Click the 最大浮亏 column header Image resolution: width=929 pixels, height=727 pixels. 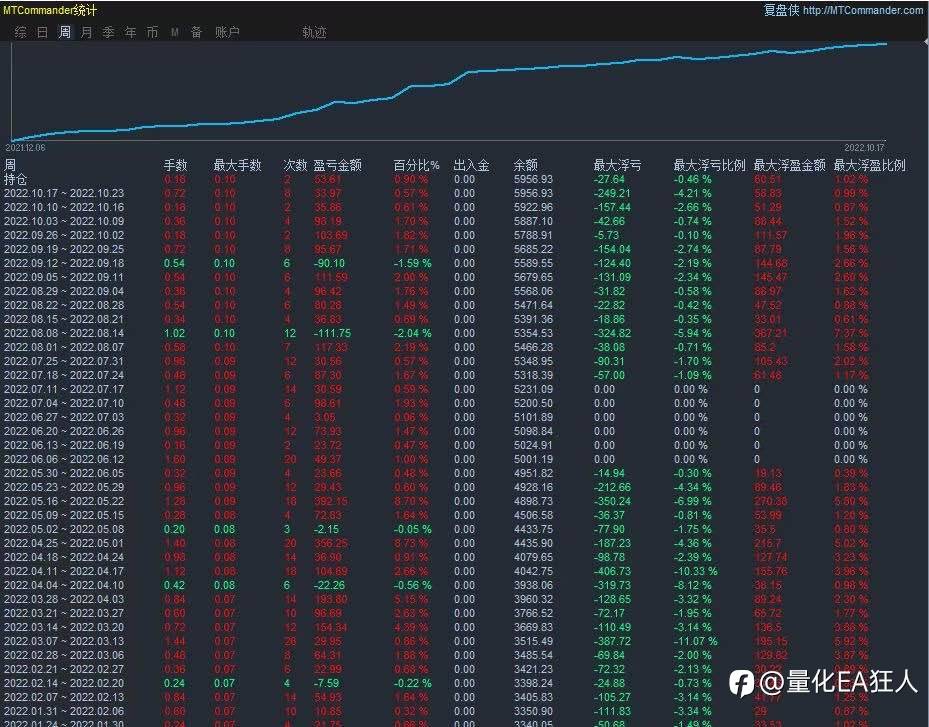pyautogui.click(x=617, y=165)
